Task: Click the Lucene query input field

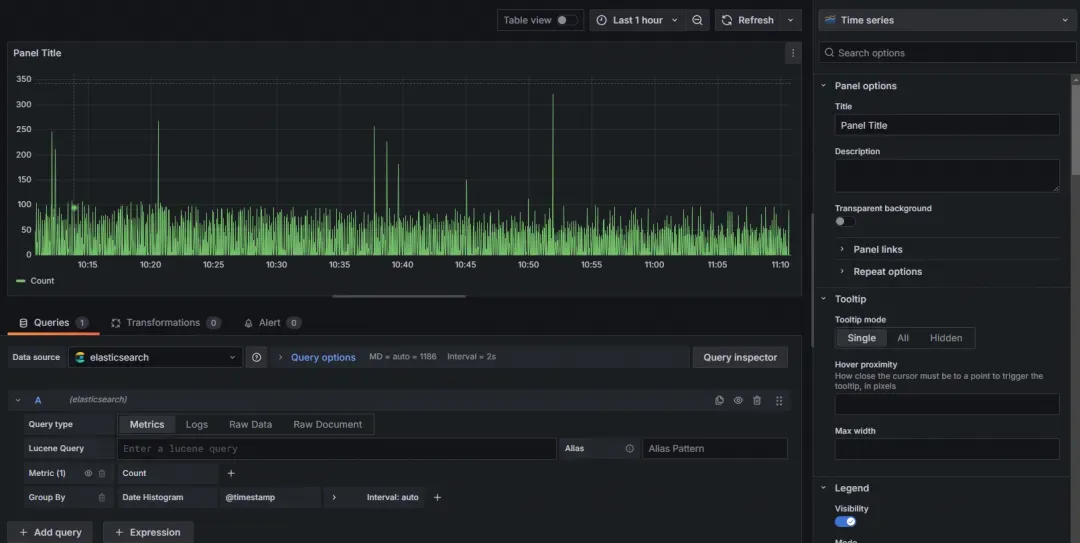Action: (x=336, y=449)
